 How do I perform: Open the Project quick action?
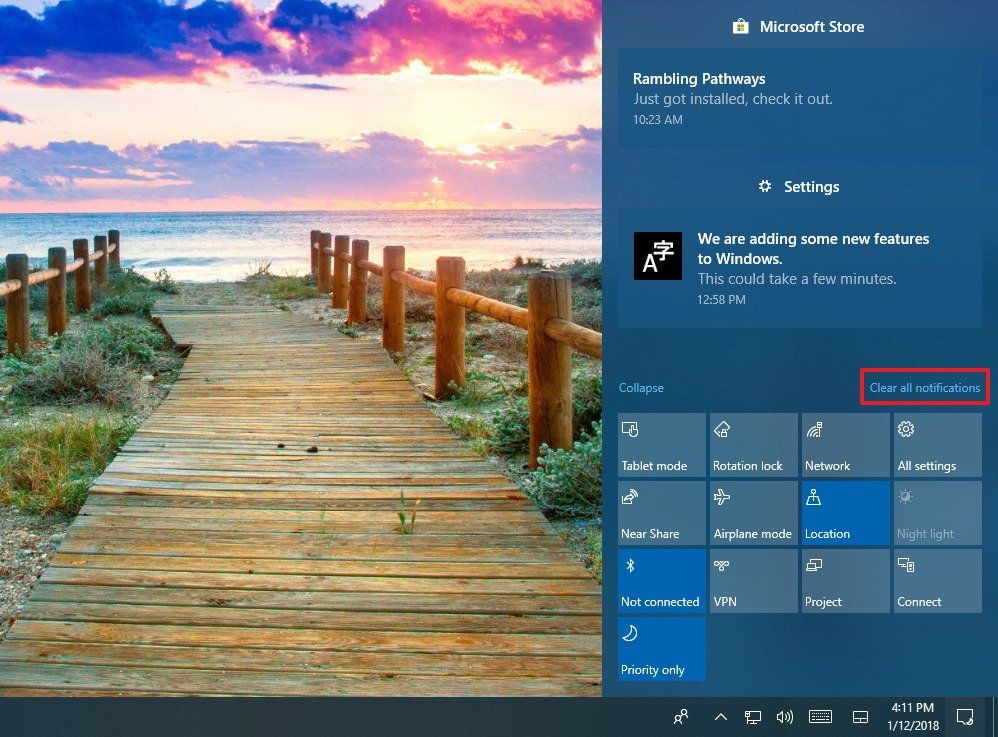pyautogui.click(x=845, y=580)
